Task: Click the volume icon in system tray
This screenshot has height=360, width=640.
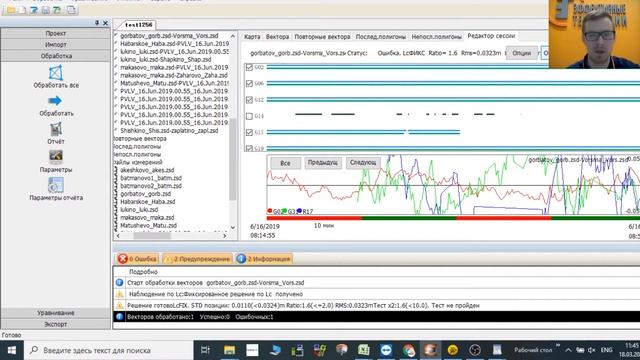Action: click(x=592, y=350)
